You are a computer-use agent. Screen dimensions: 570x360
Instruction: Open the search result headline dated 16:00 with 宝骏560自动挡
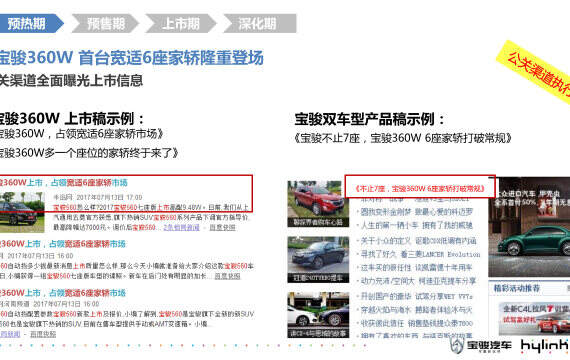63,244
